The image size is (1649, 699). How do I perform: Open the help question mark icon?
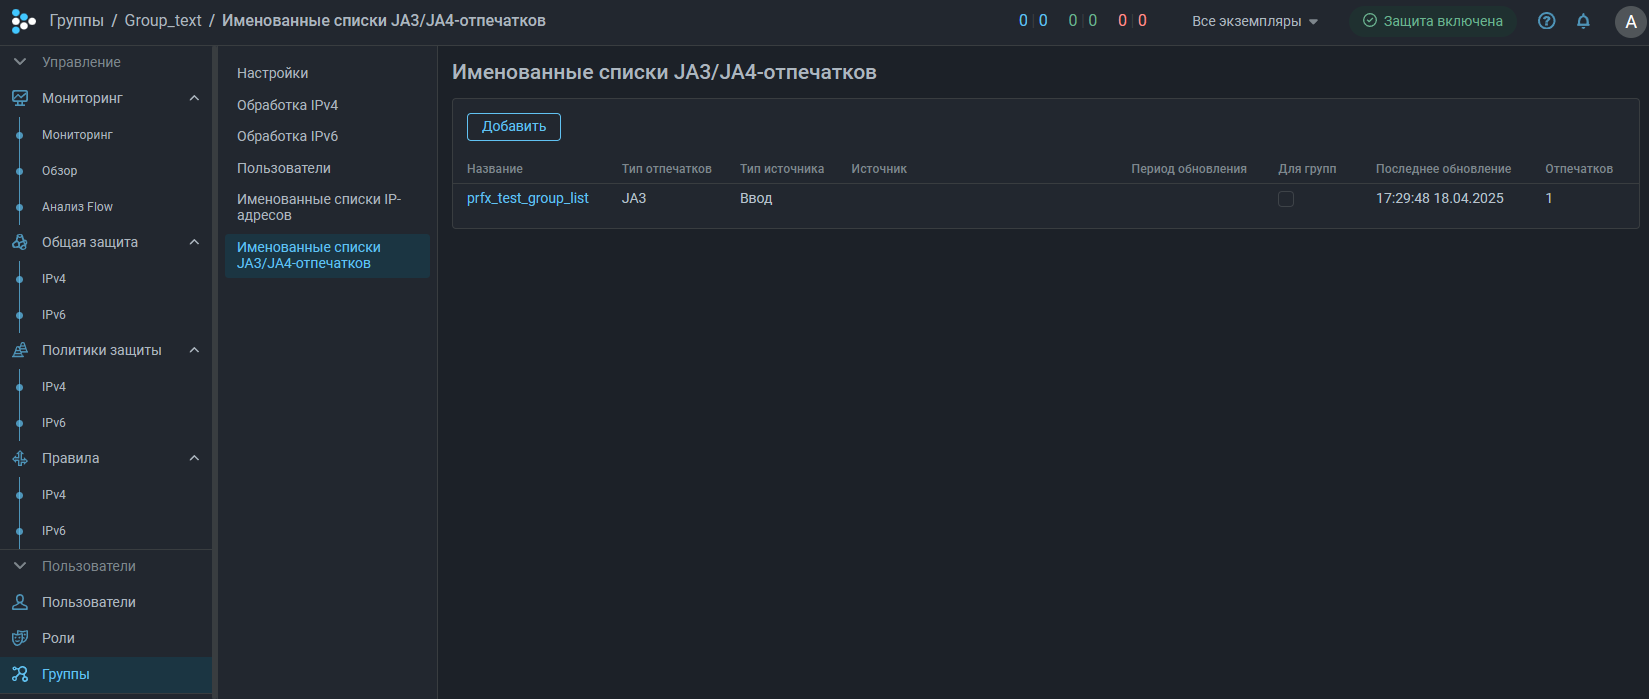click(1546, 21)
